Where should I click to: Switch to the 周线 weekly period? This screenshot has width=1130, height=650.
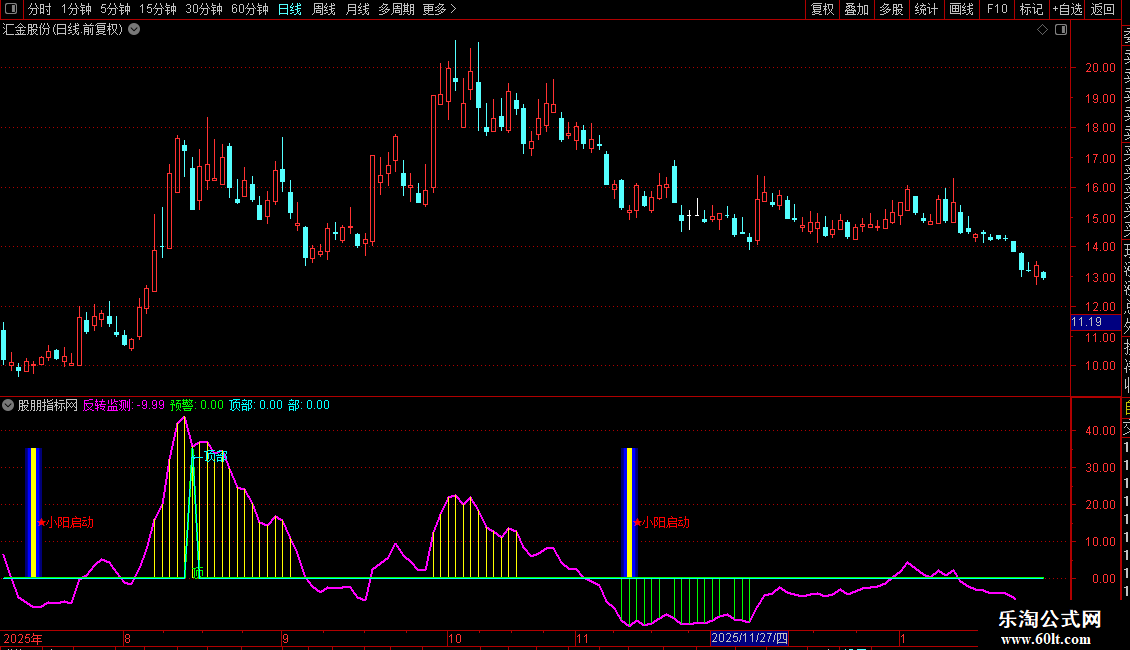tap(324, 10)
